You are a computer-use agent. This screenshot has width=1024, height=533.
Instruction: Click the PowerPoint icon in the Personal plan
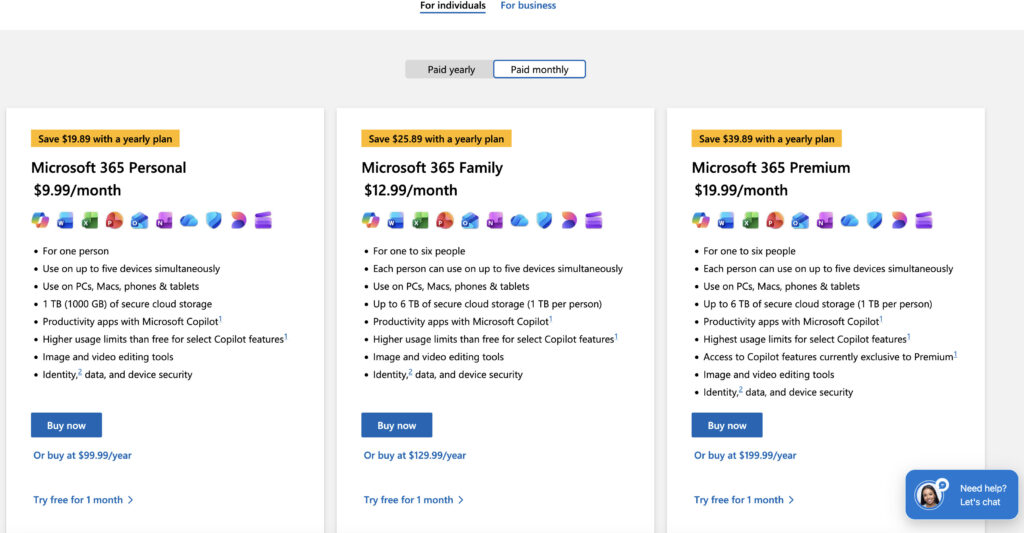click(114, 220)
